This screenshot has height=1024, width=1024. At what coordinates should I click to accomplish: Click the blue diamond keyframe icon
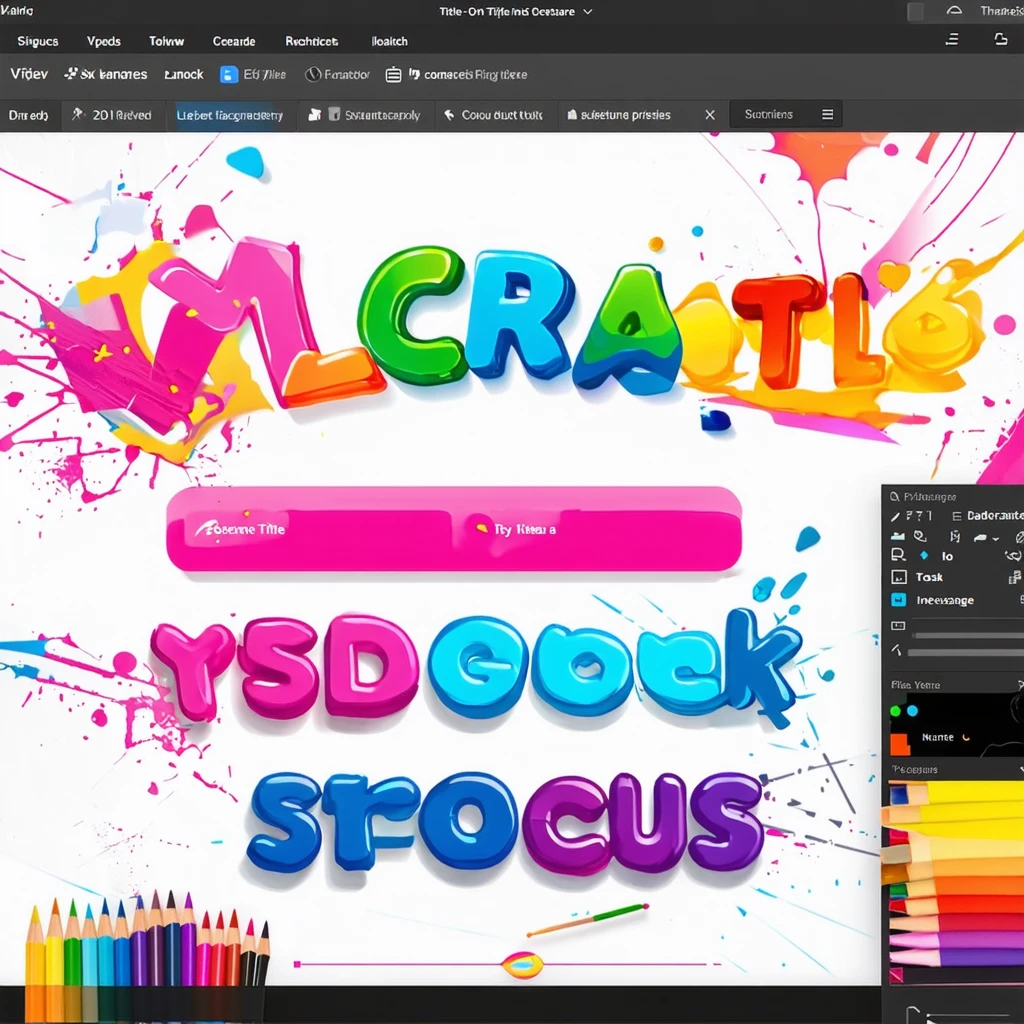[x=924, y=555]
